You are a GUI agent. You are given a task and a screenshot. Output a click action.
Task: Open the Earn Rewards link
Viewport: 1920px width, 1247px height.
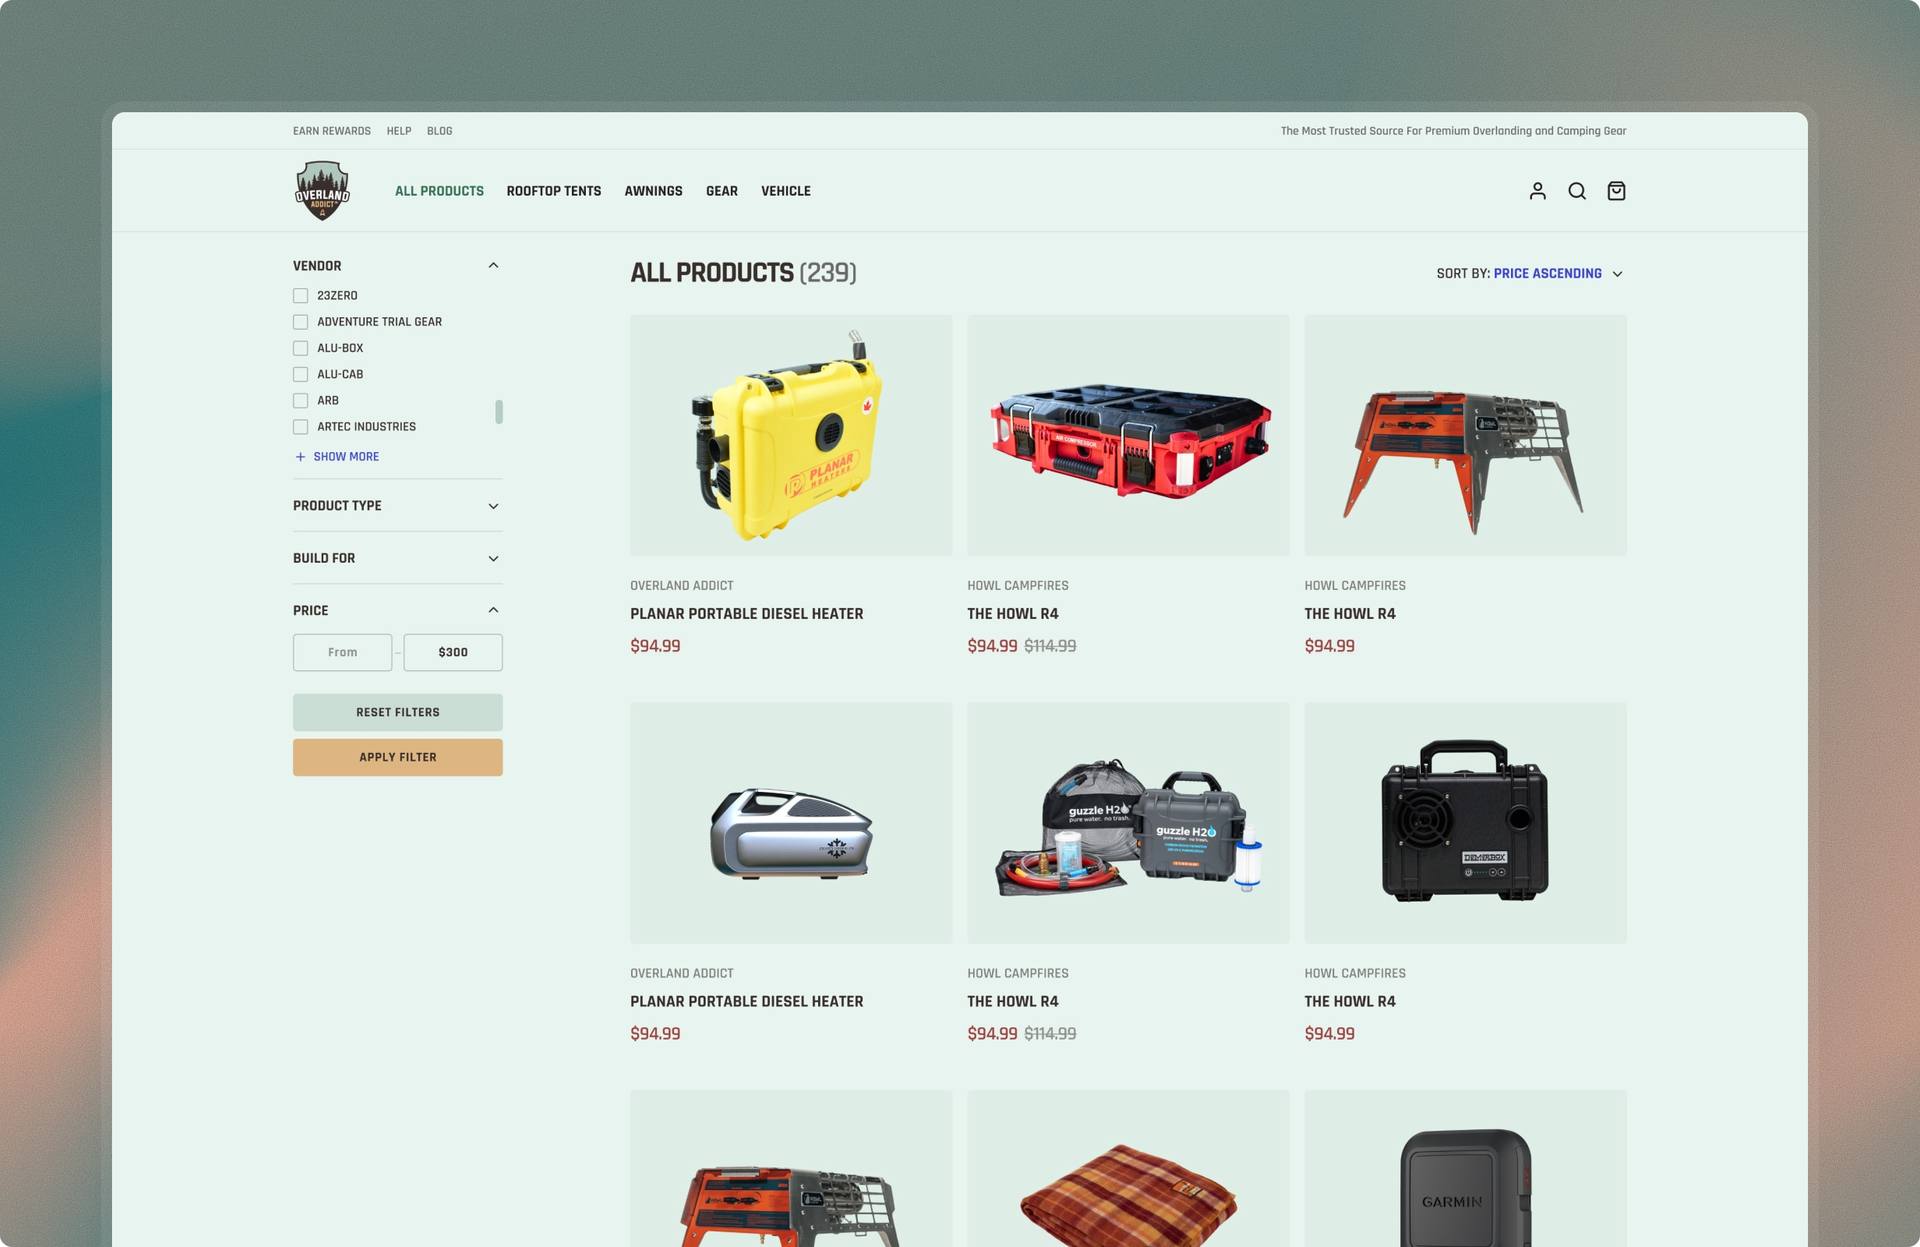pyautogui.click(x=331, y=130)
